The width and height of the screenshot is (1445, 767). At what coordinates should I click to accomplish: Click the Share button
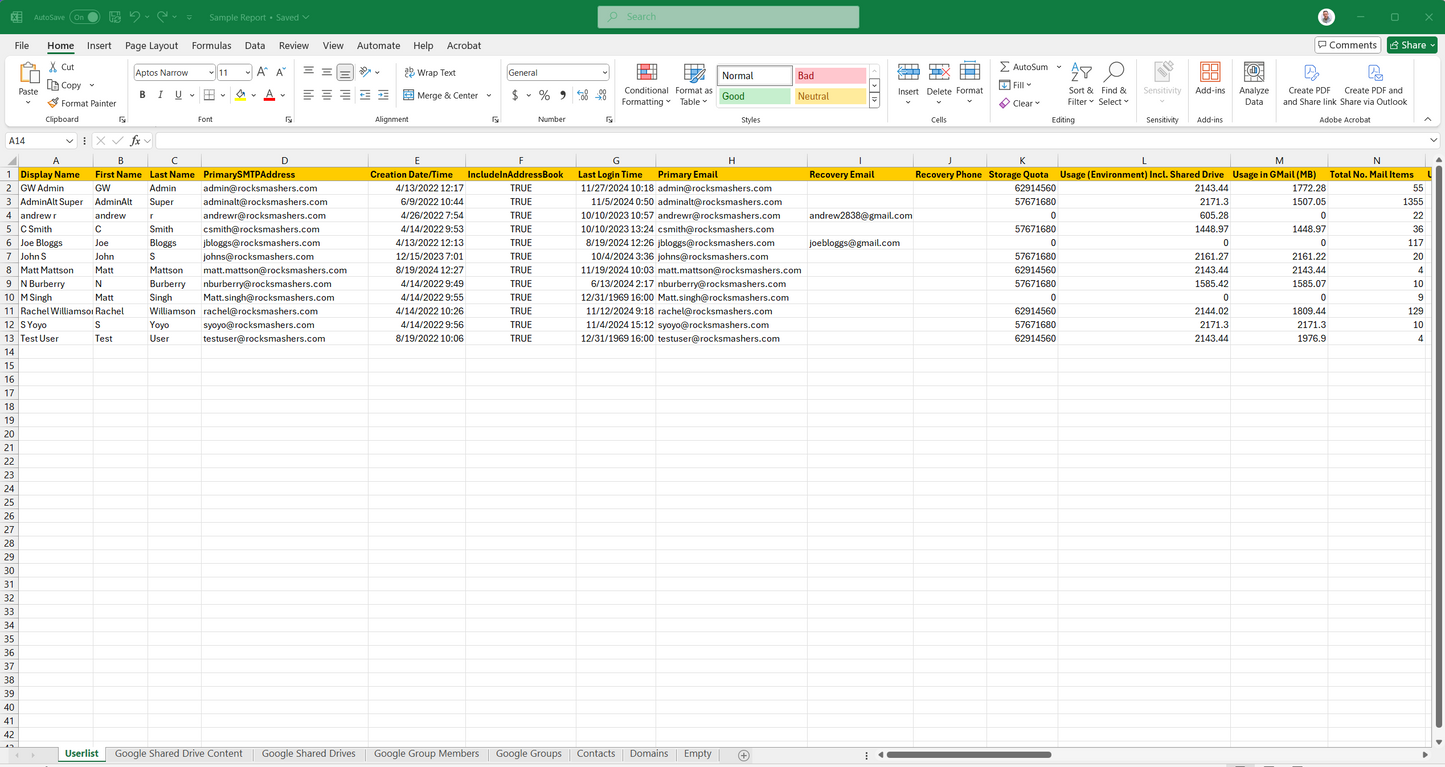1411,45
